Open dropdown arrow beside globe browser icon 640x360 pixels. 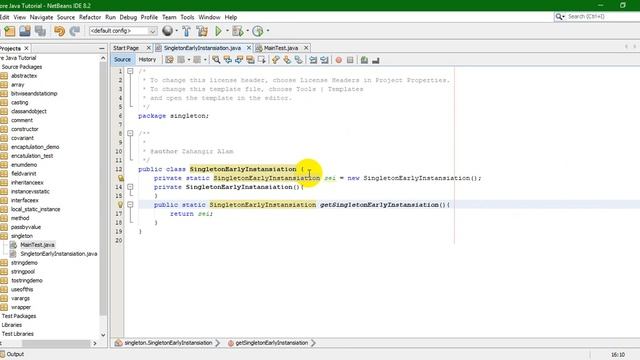click(177, 31)
